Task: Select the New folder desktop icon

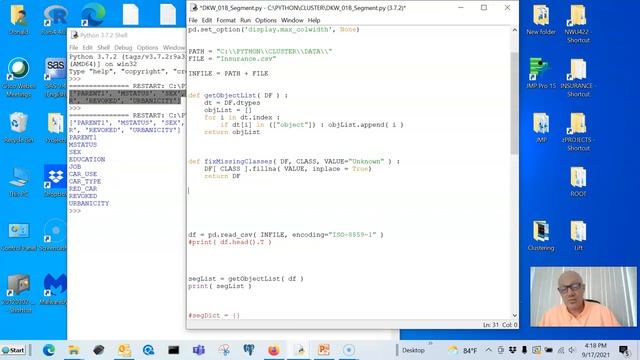Action: click(541, 20)
